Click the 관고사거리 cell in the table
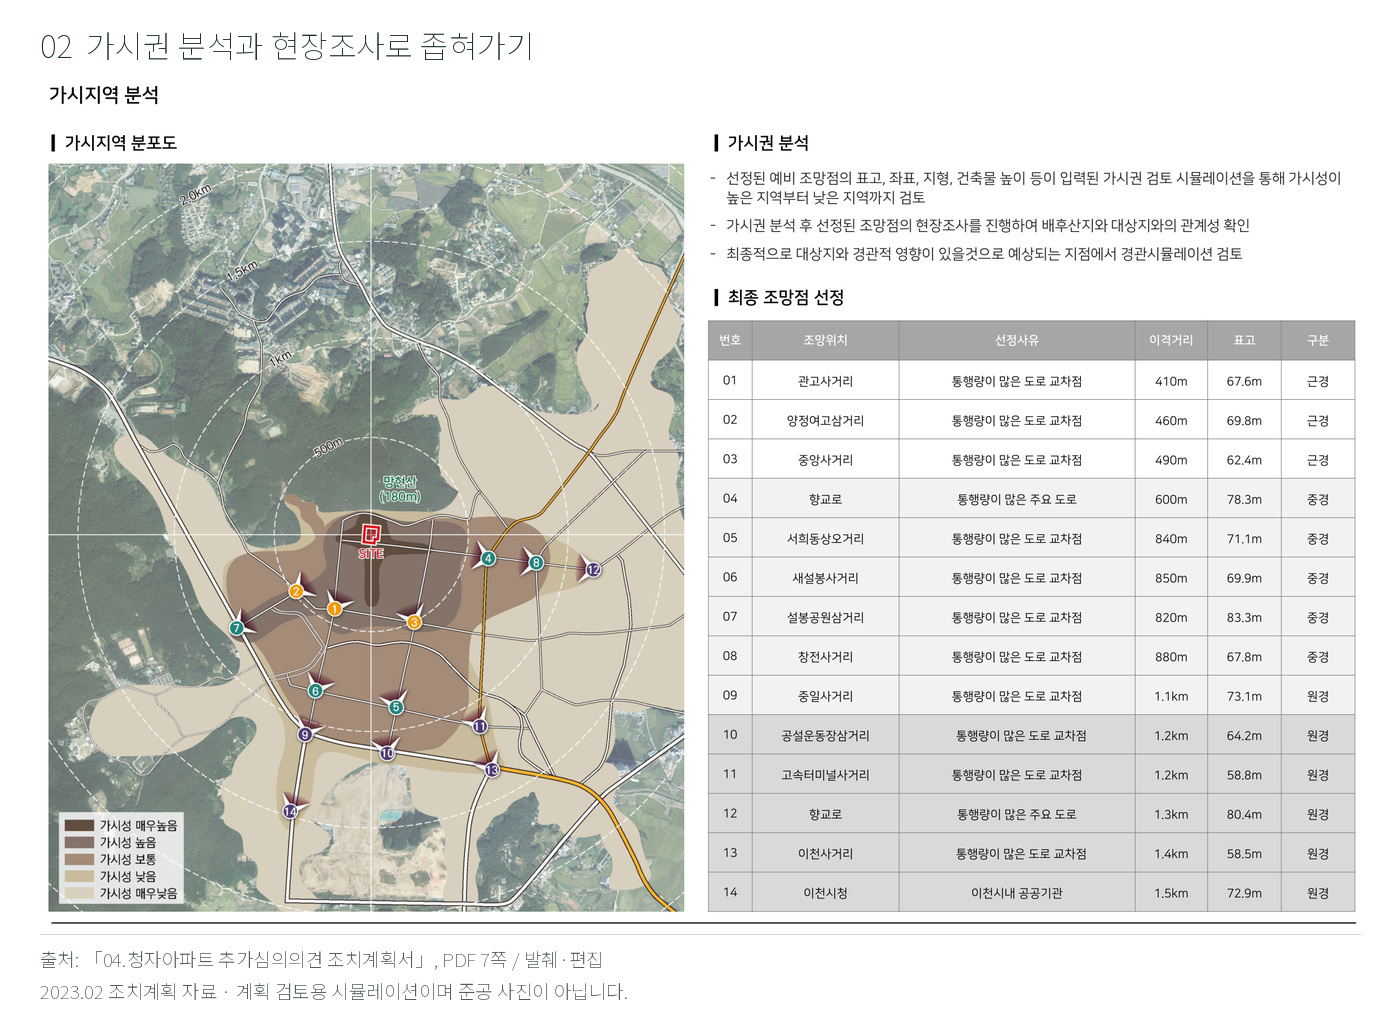This screenshot has height=1032, width=1400. pyautogui.click(x=825, y=381)
